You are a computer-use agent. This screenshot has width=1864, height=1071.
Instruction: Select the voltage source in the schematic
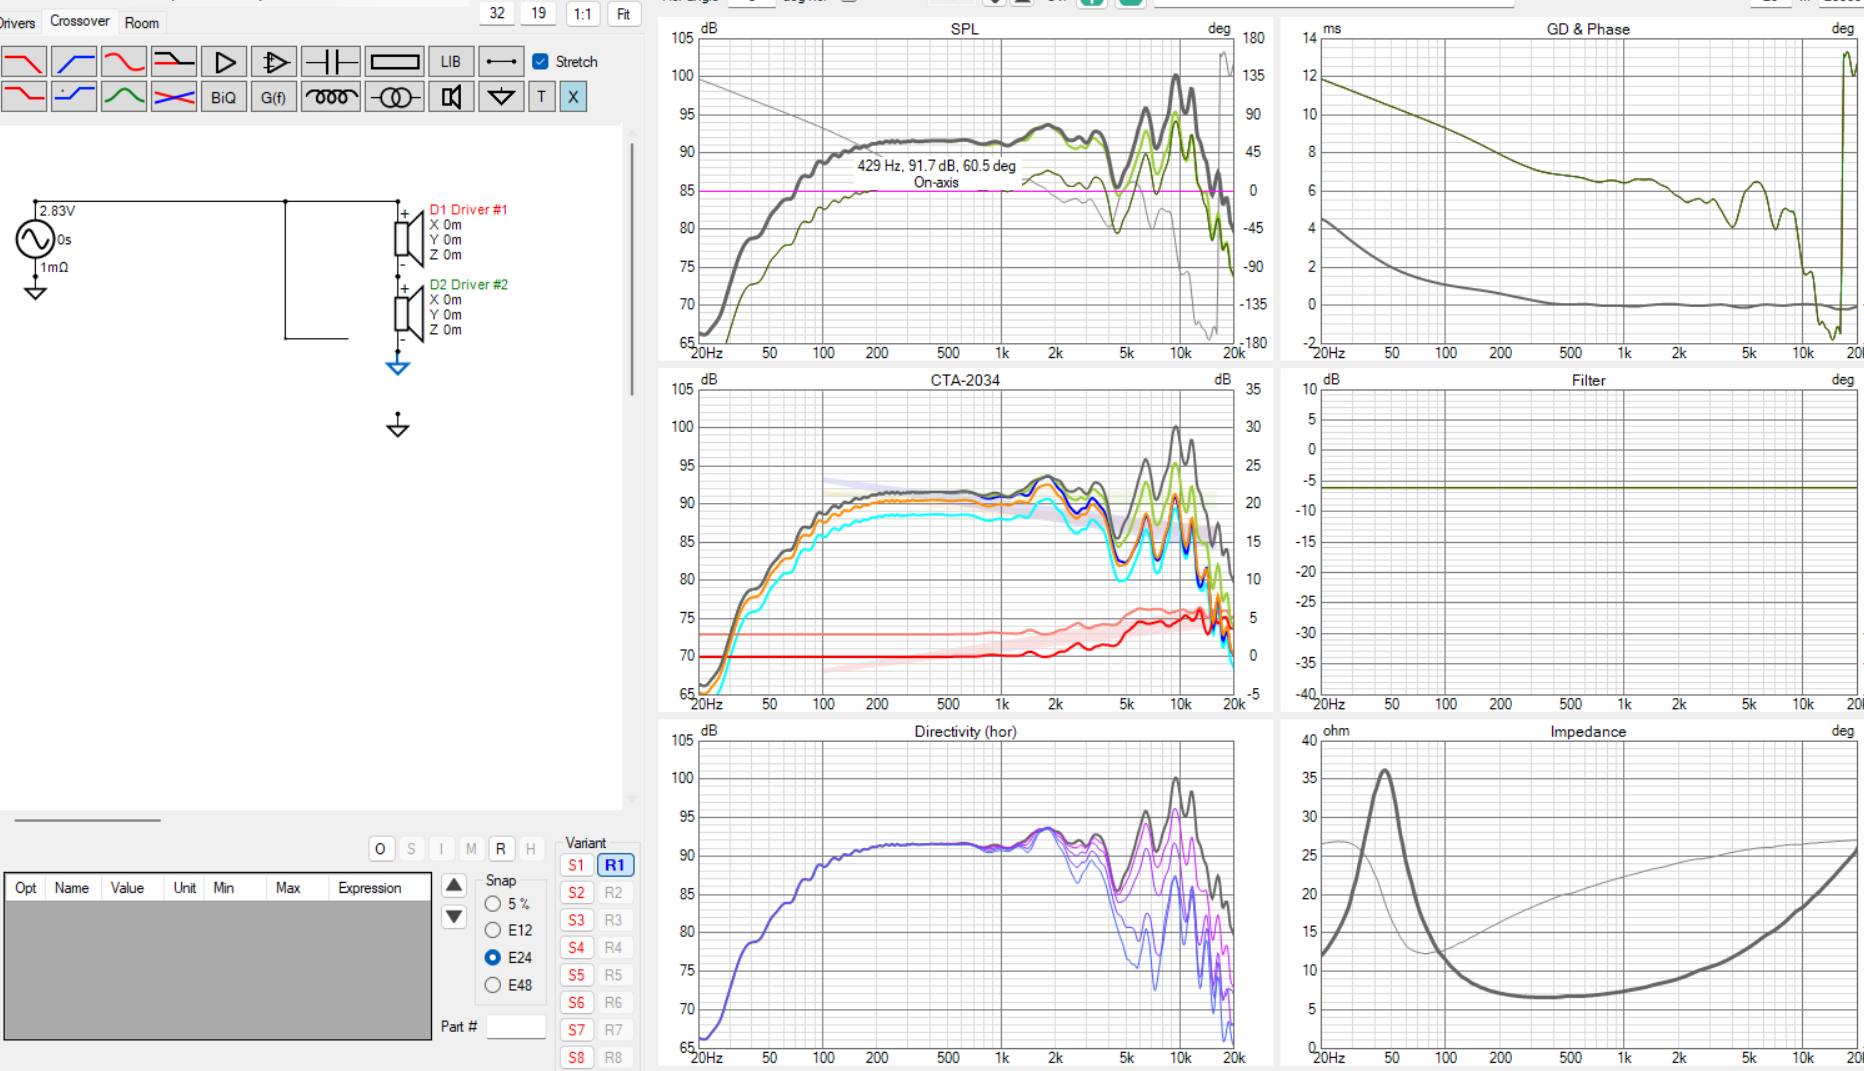click(35, 239)
